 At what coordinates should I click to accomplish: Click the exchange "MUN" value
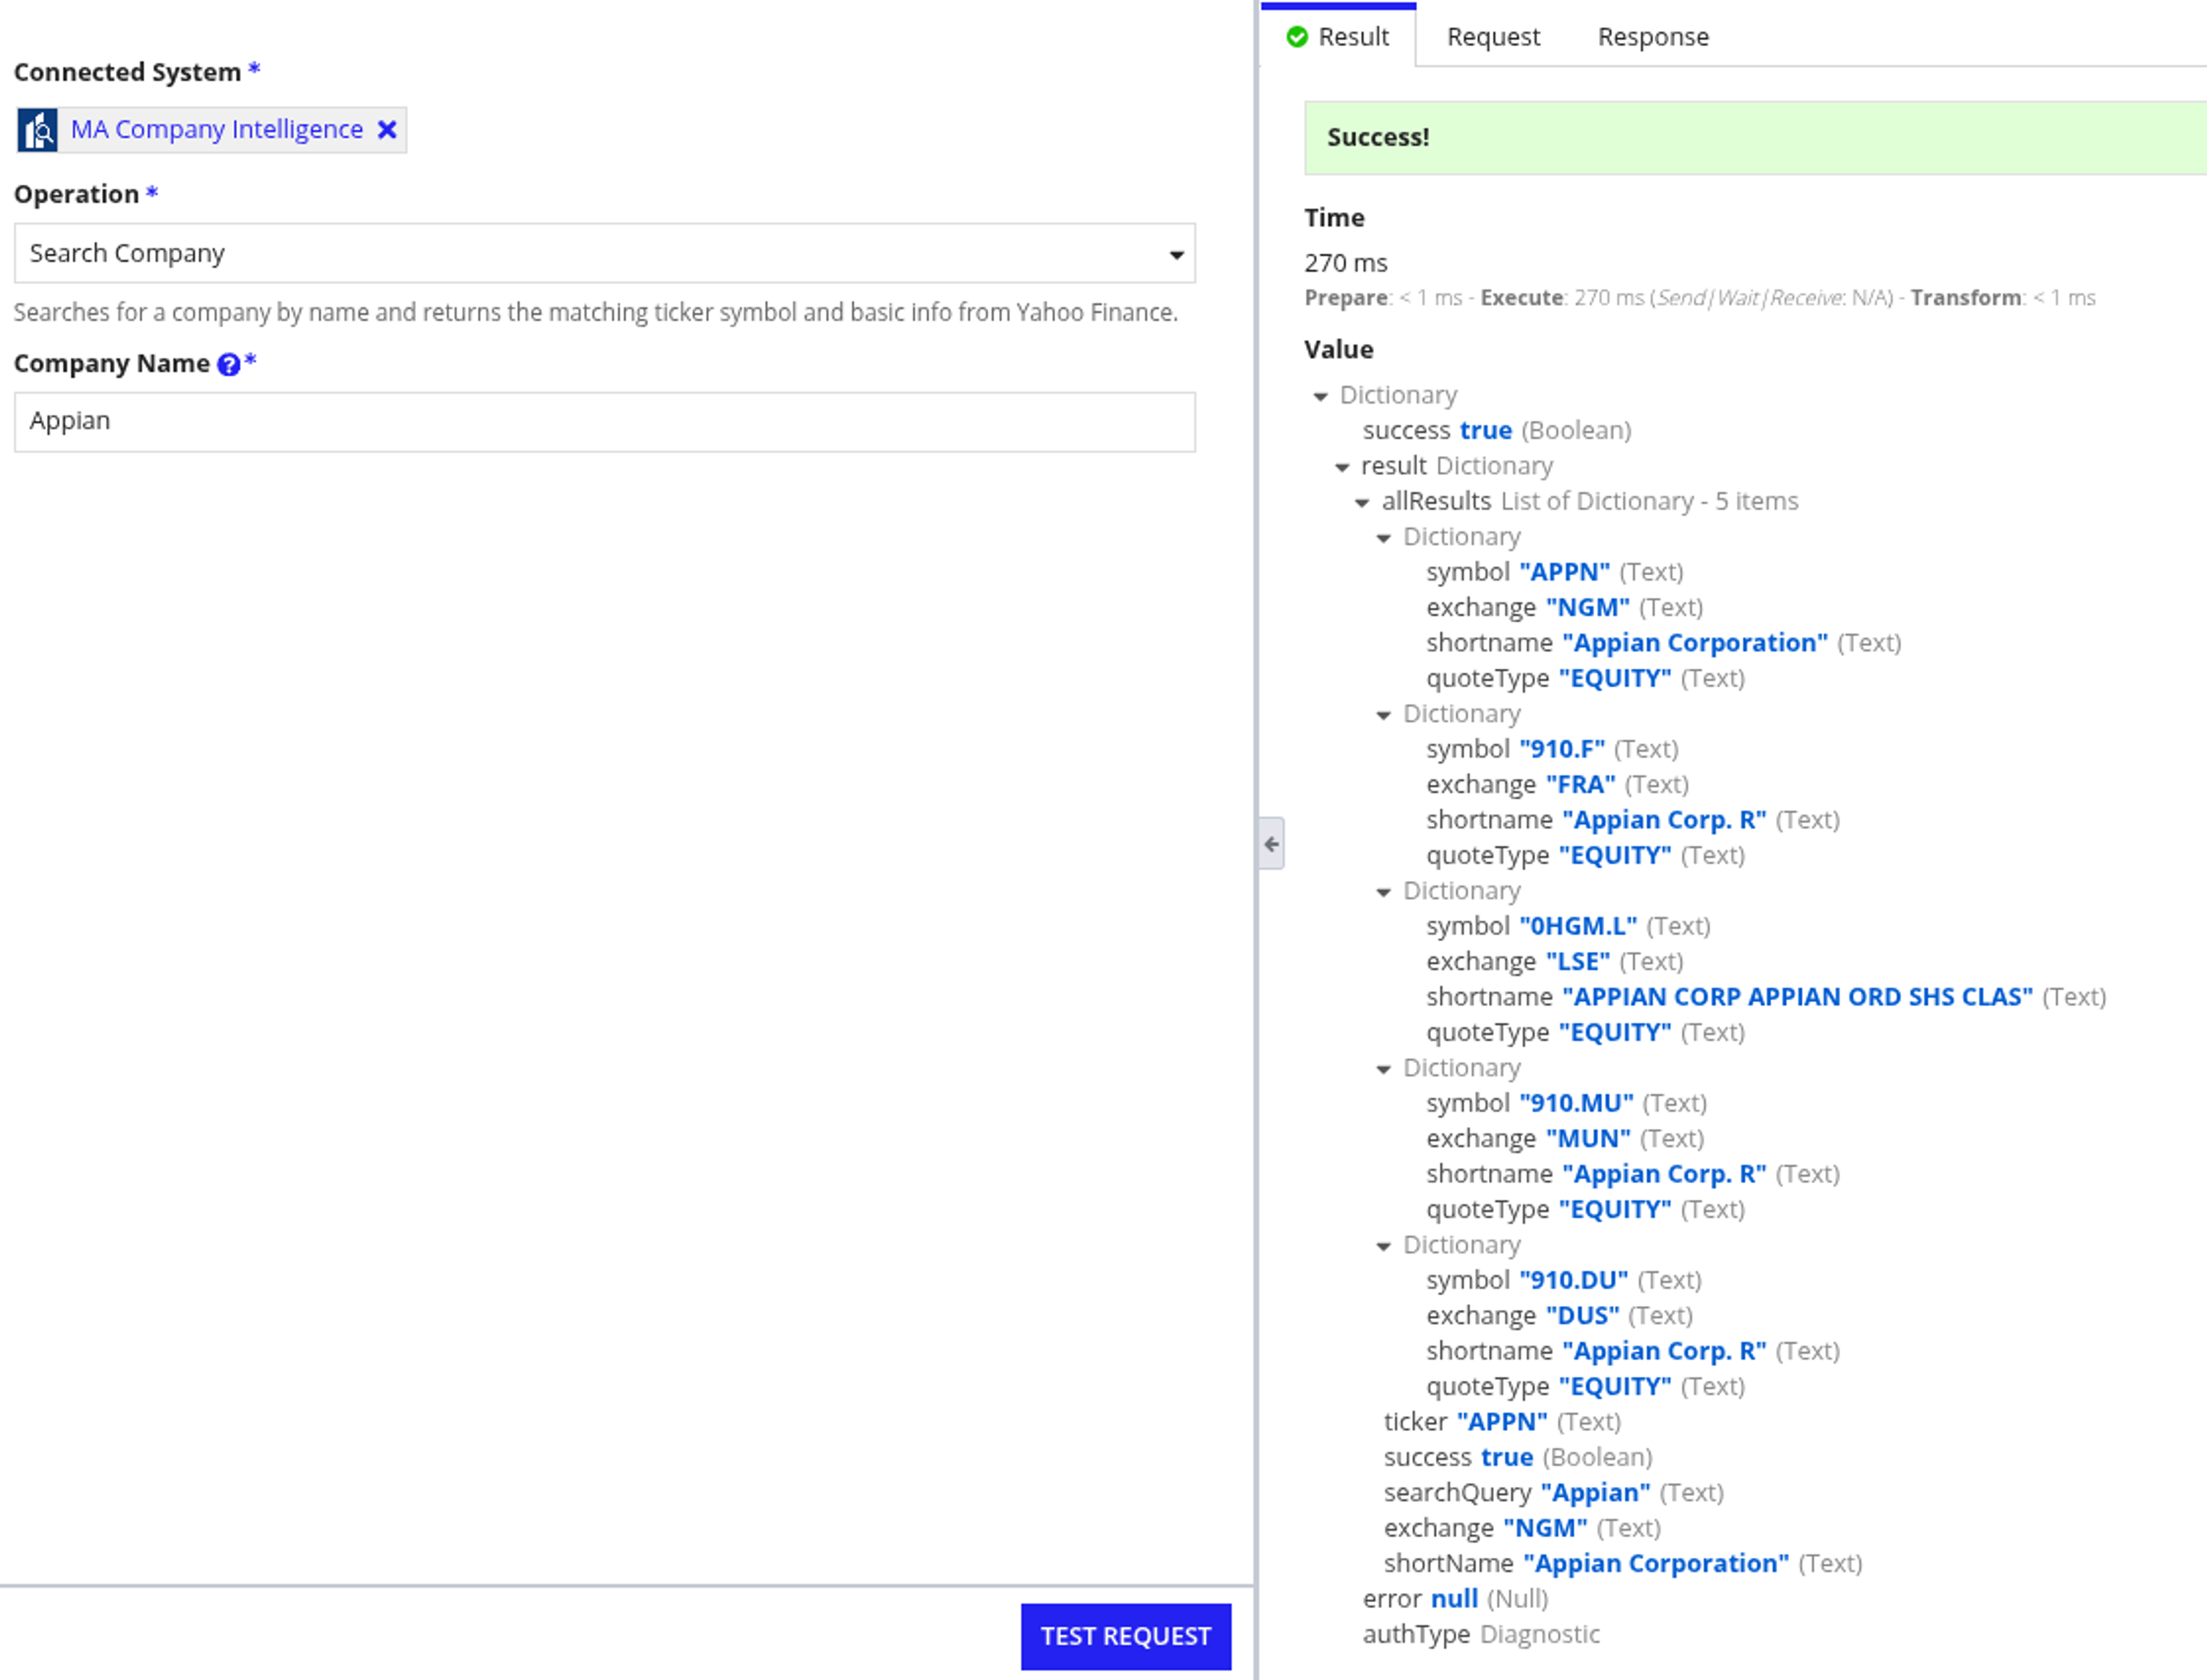(x=1587, y=1138)
